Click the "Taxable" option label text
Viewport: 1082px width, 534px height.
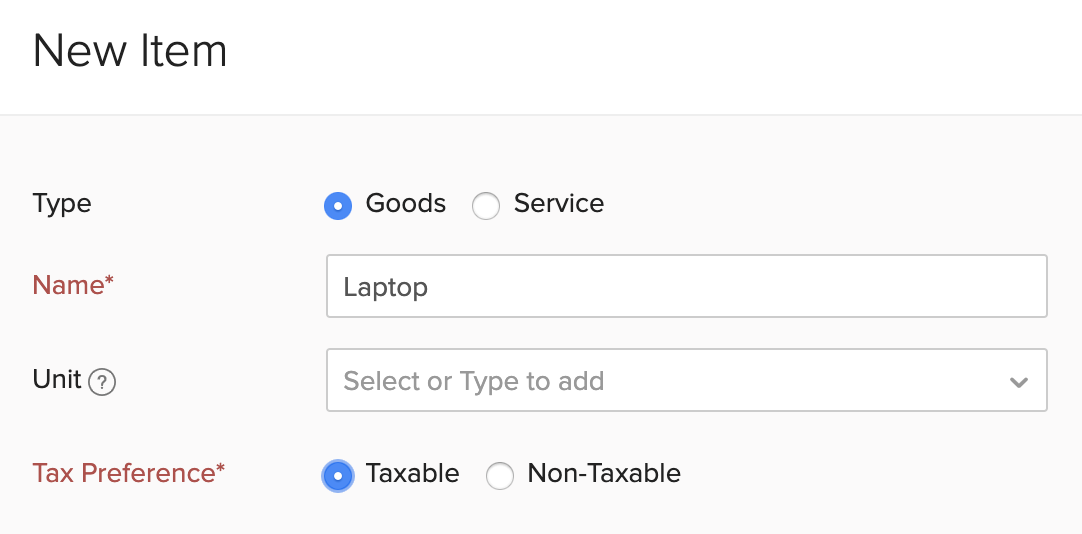[x=412, y=473]
